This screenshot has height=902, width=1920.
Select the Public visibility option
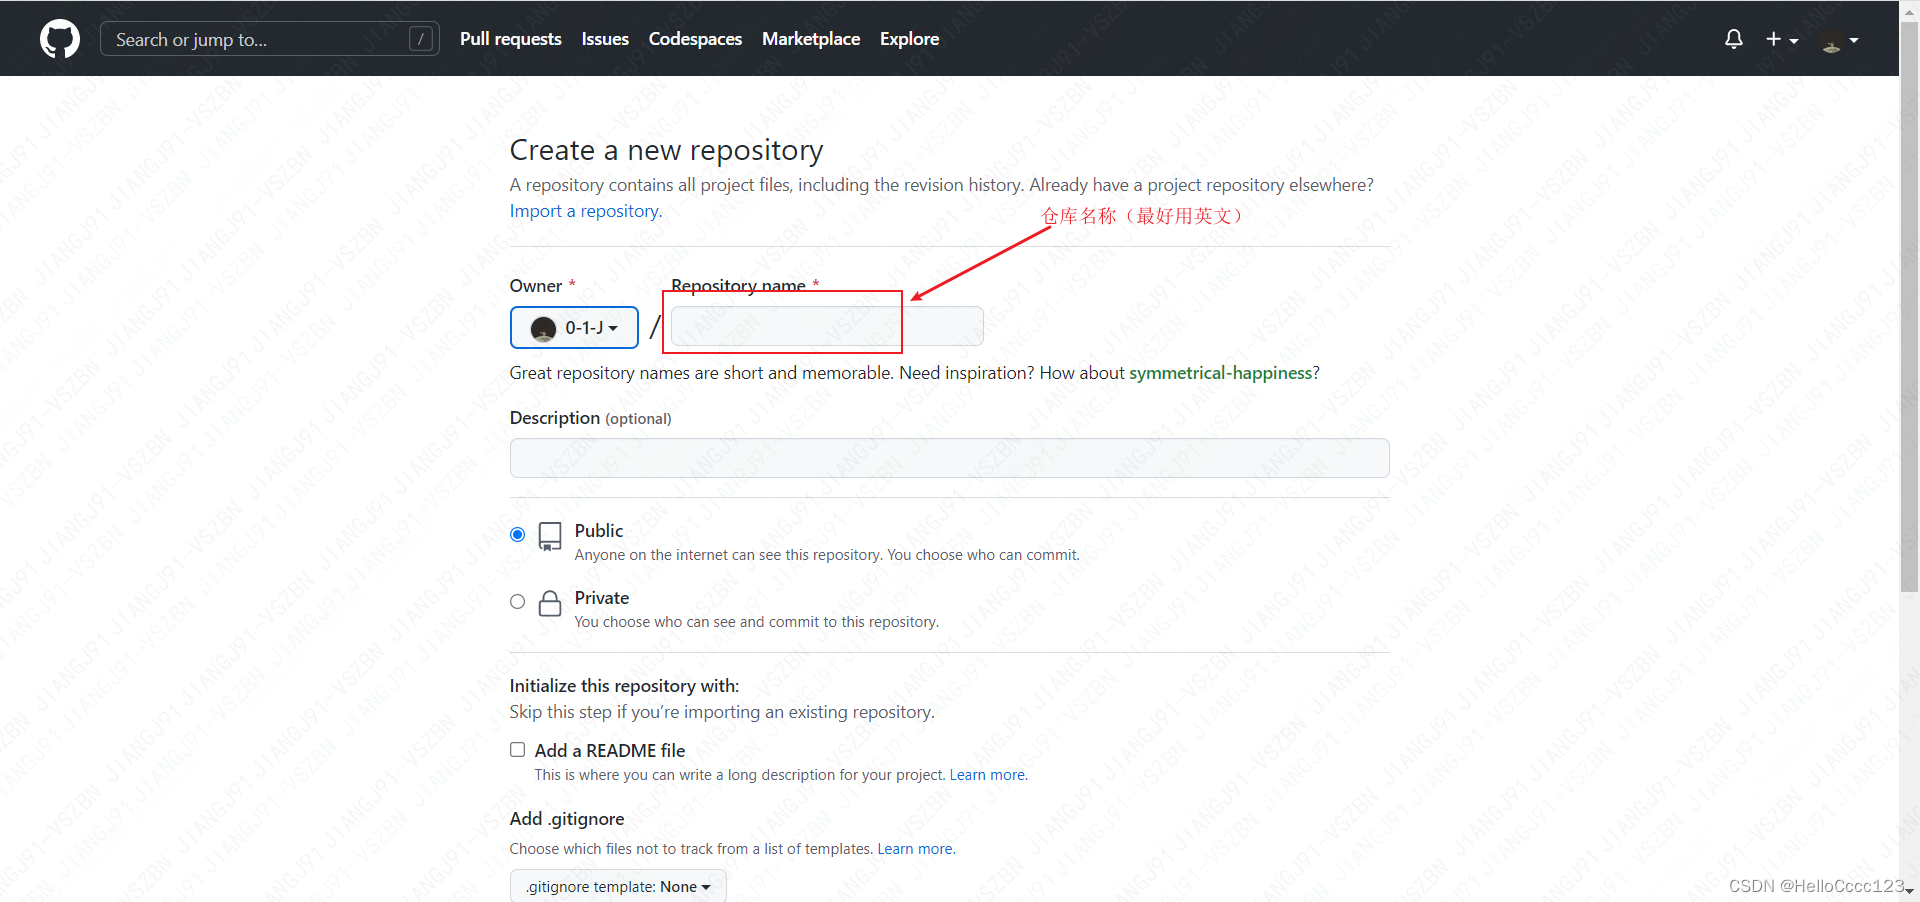pos(517,534)
